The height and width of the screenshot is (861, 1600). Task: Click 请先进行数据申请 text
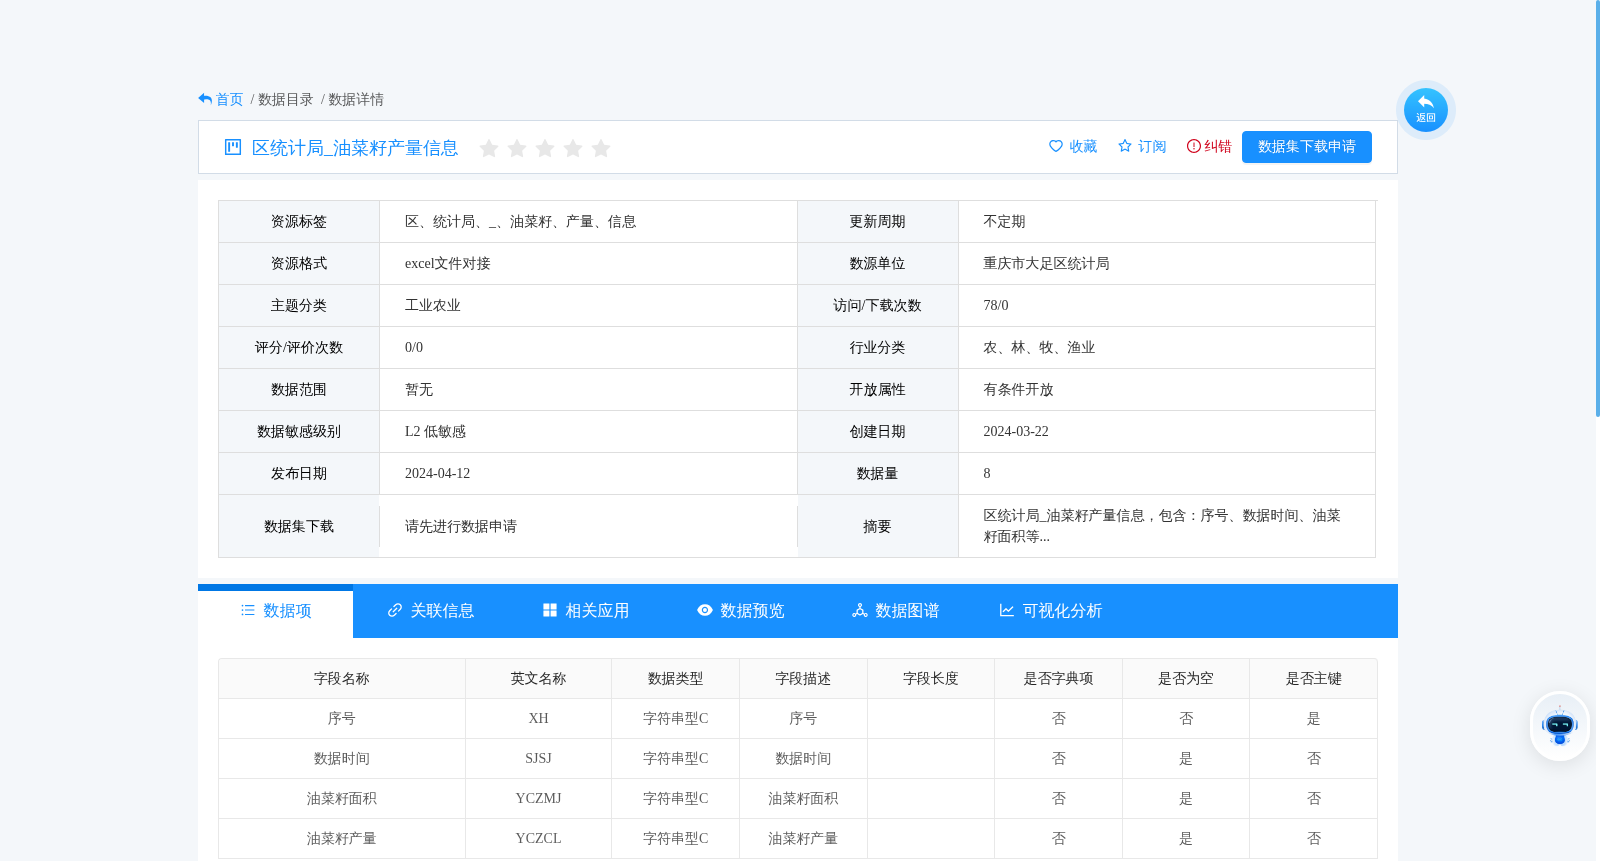460,526
